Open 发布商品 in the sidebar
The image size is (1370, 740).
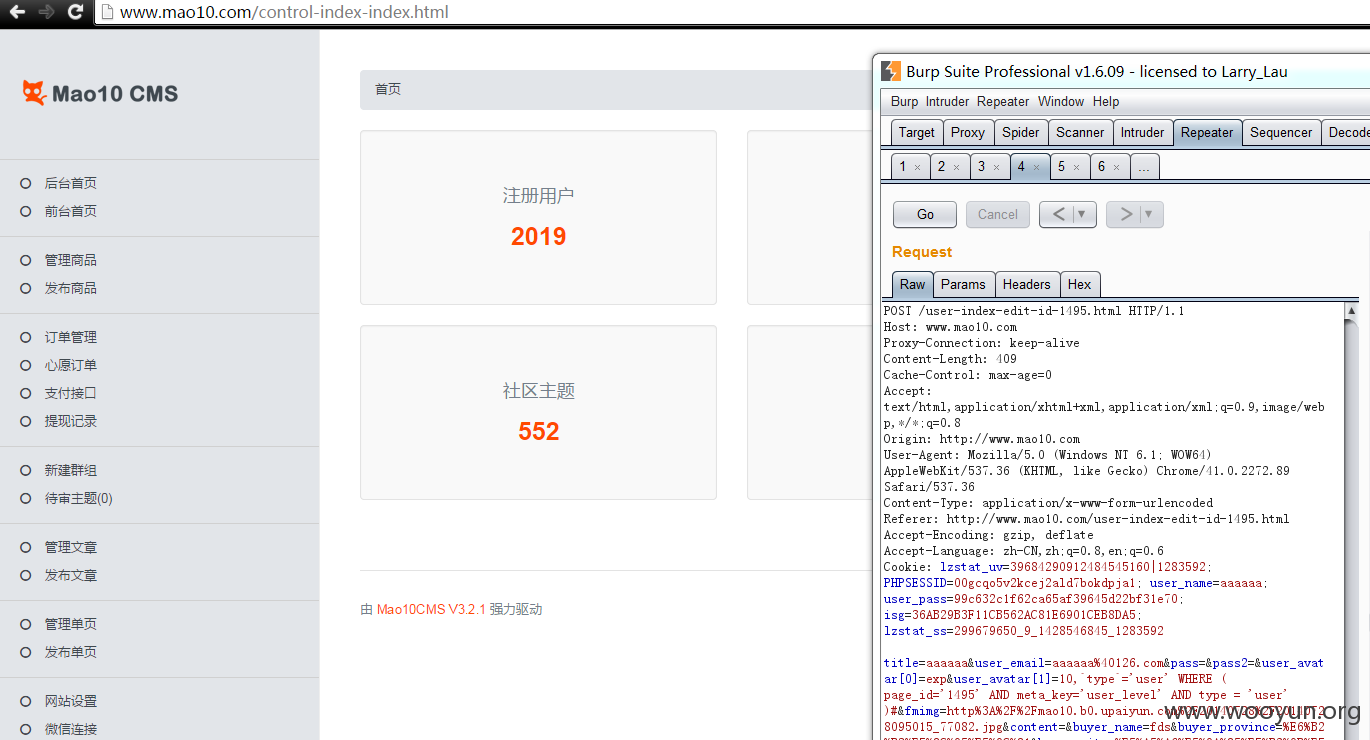70,288
